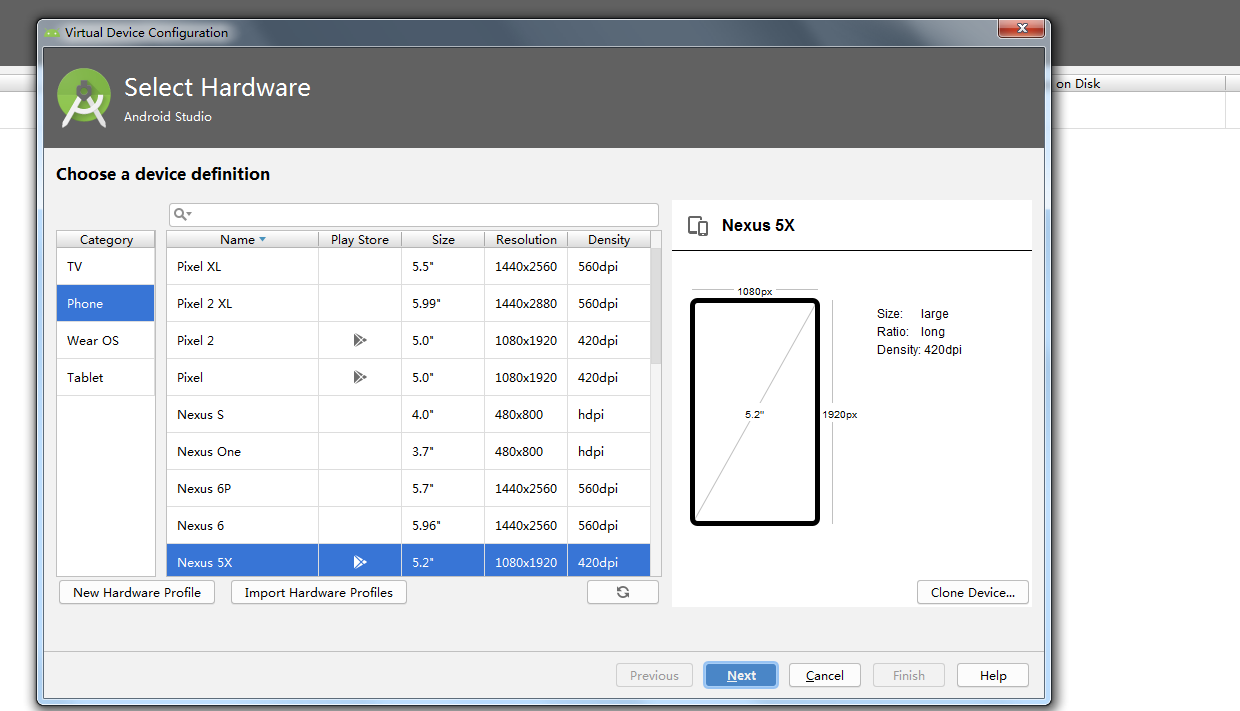
Task: Select the Nexus S device row
Action: [408, 414]
